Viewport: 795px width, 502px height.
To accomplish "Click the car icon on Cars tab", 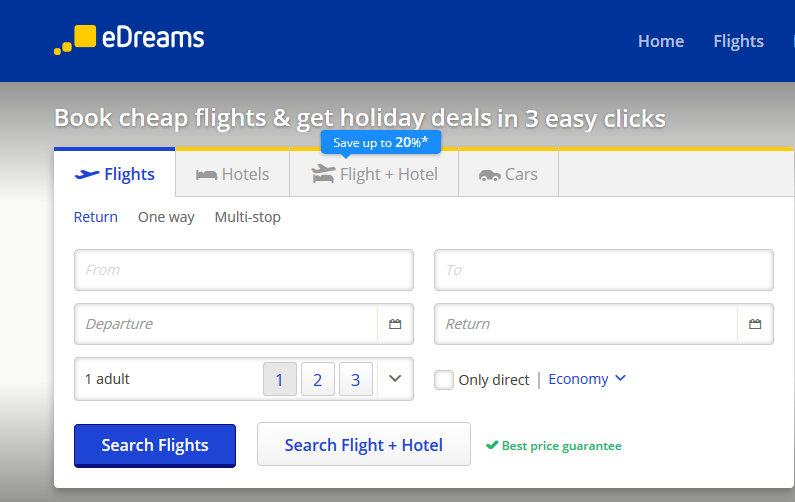I will (489, 175).
